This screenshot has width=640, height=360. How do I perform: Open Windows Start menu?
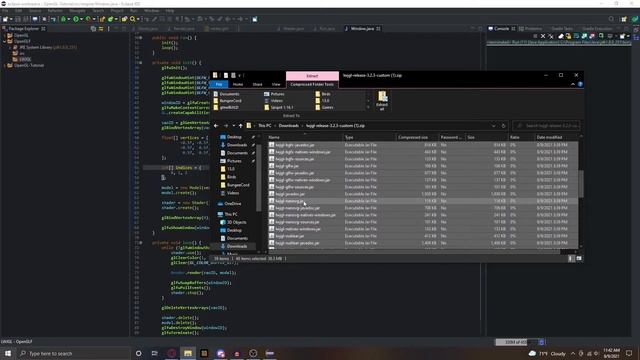pyautogui.click(x=8, y=353)
